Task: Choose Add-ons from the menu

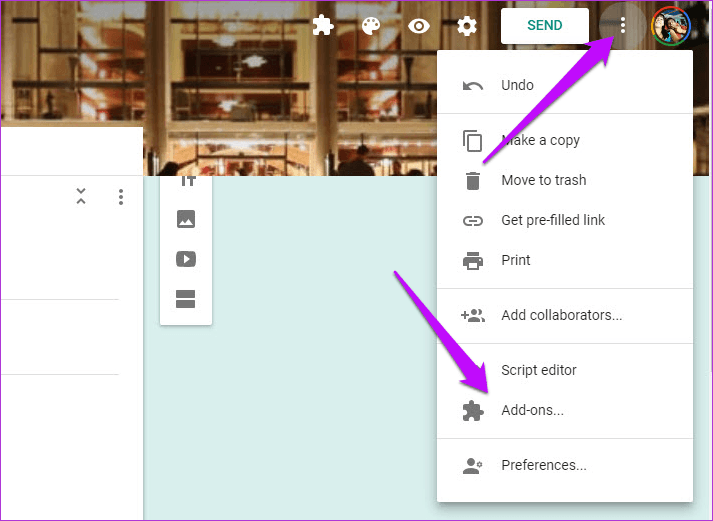Action: coord(565,411)
